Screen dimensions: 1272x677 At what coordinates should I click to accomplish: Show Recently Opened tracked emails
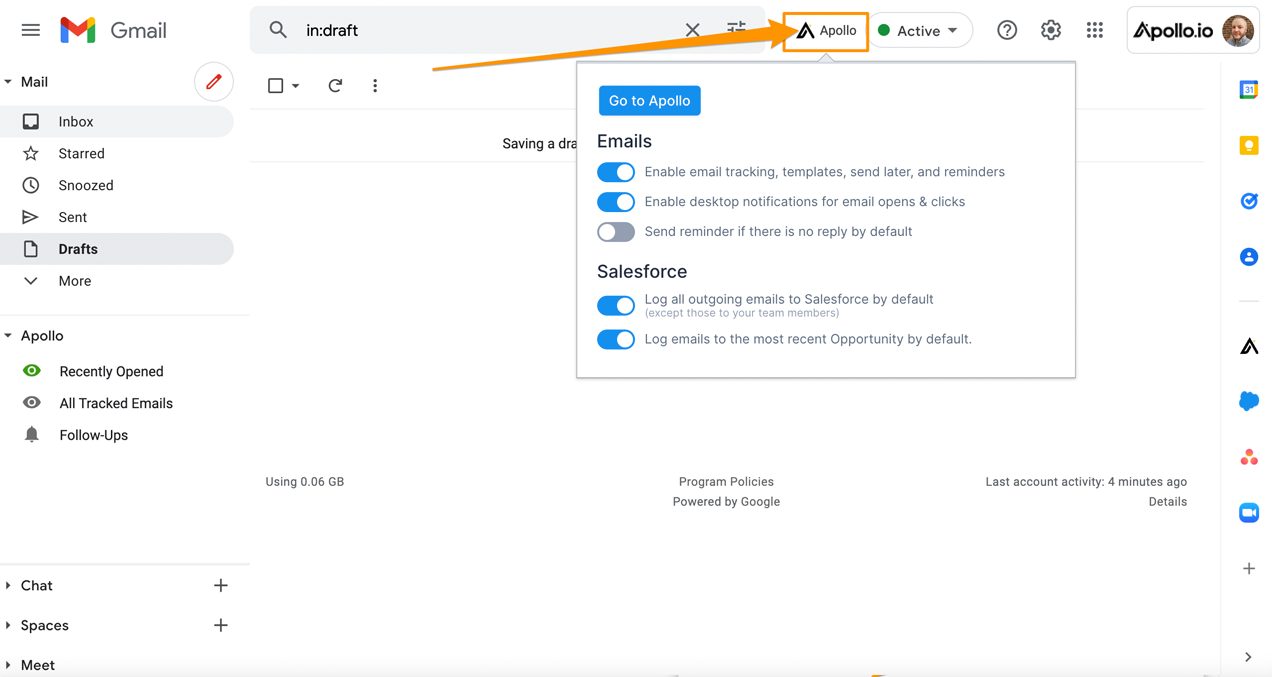point(110,371)
